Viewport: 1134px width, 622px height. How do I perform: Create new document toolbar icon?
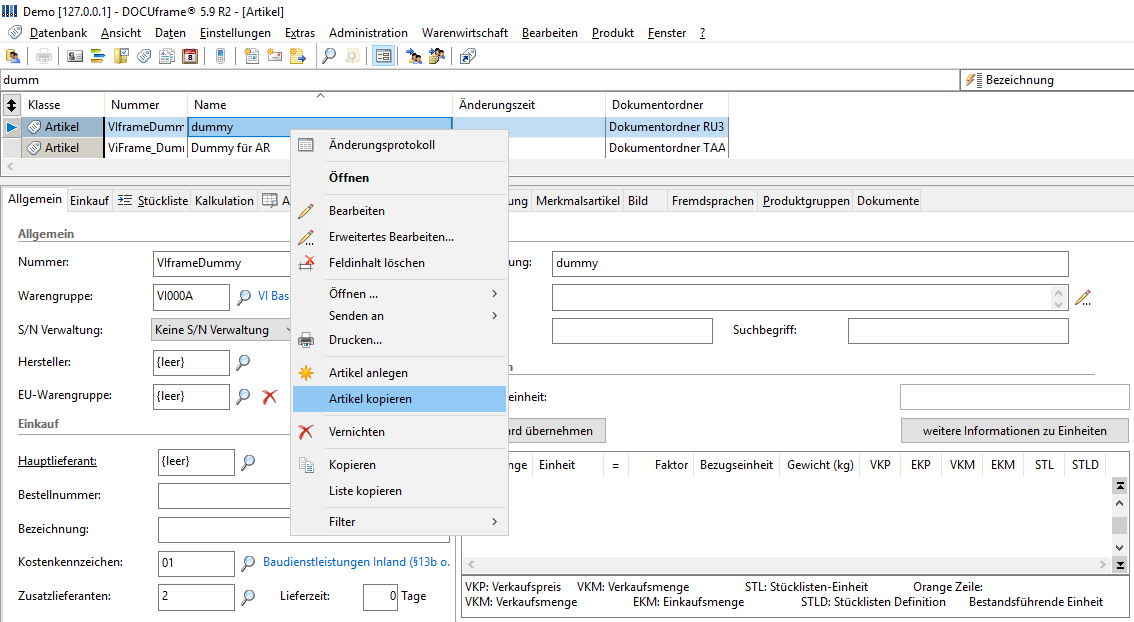point(252,56)
